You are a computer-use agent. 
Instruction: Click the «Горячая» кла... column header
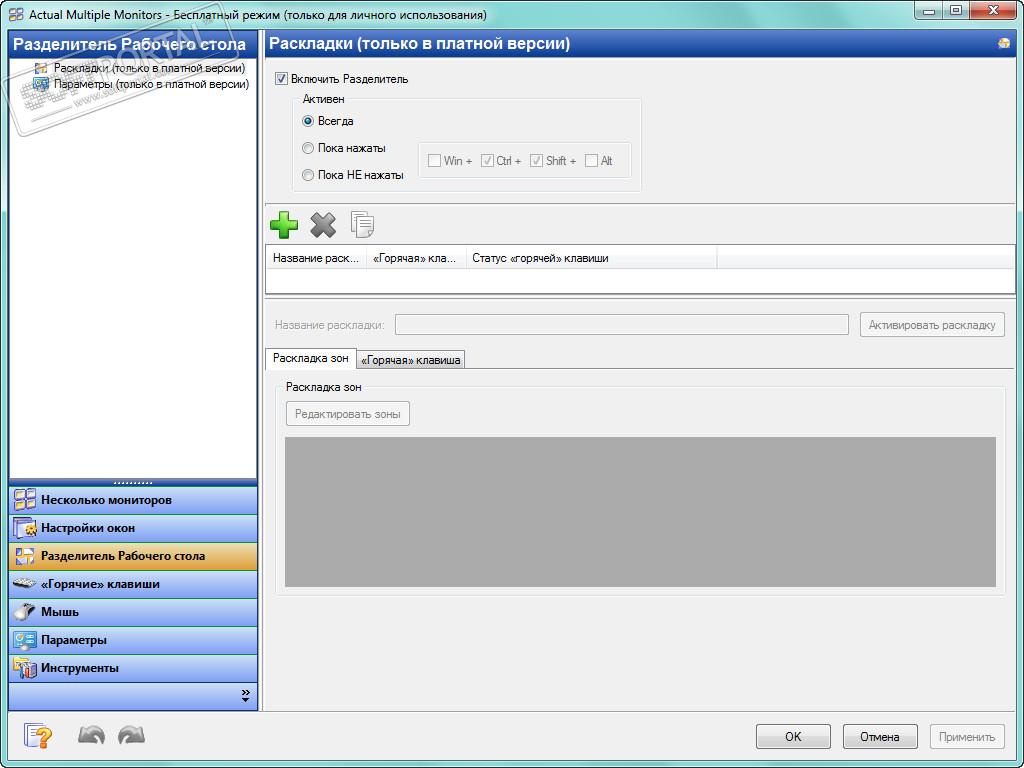416,258
